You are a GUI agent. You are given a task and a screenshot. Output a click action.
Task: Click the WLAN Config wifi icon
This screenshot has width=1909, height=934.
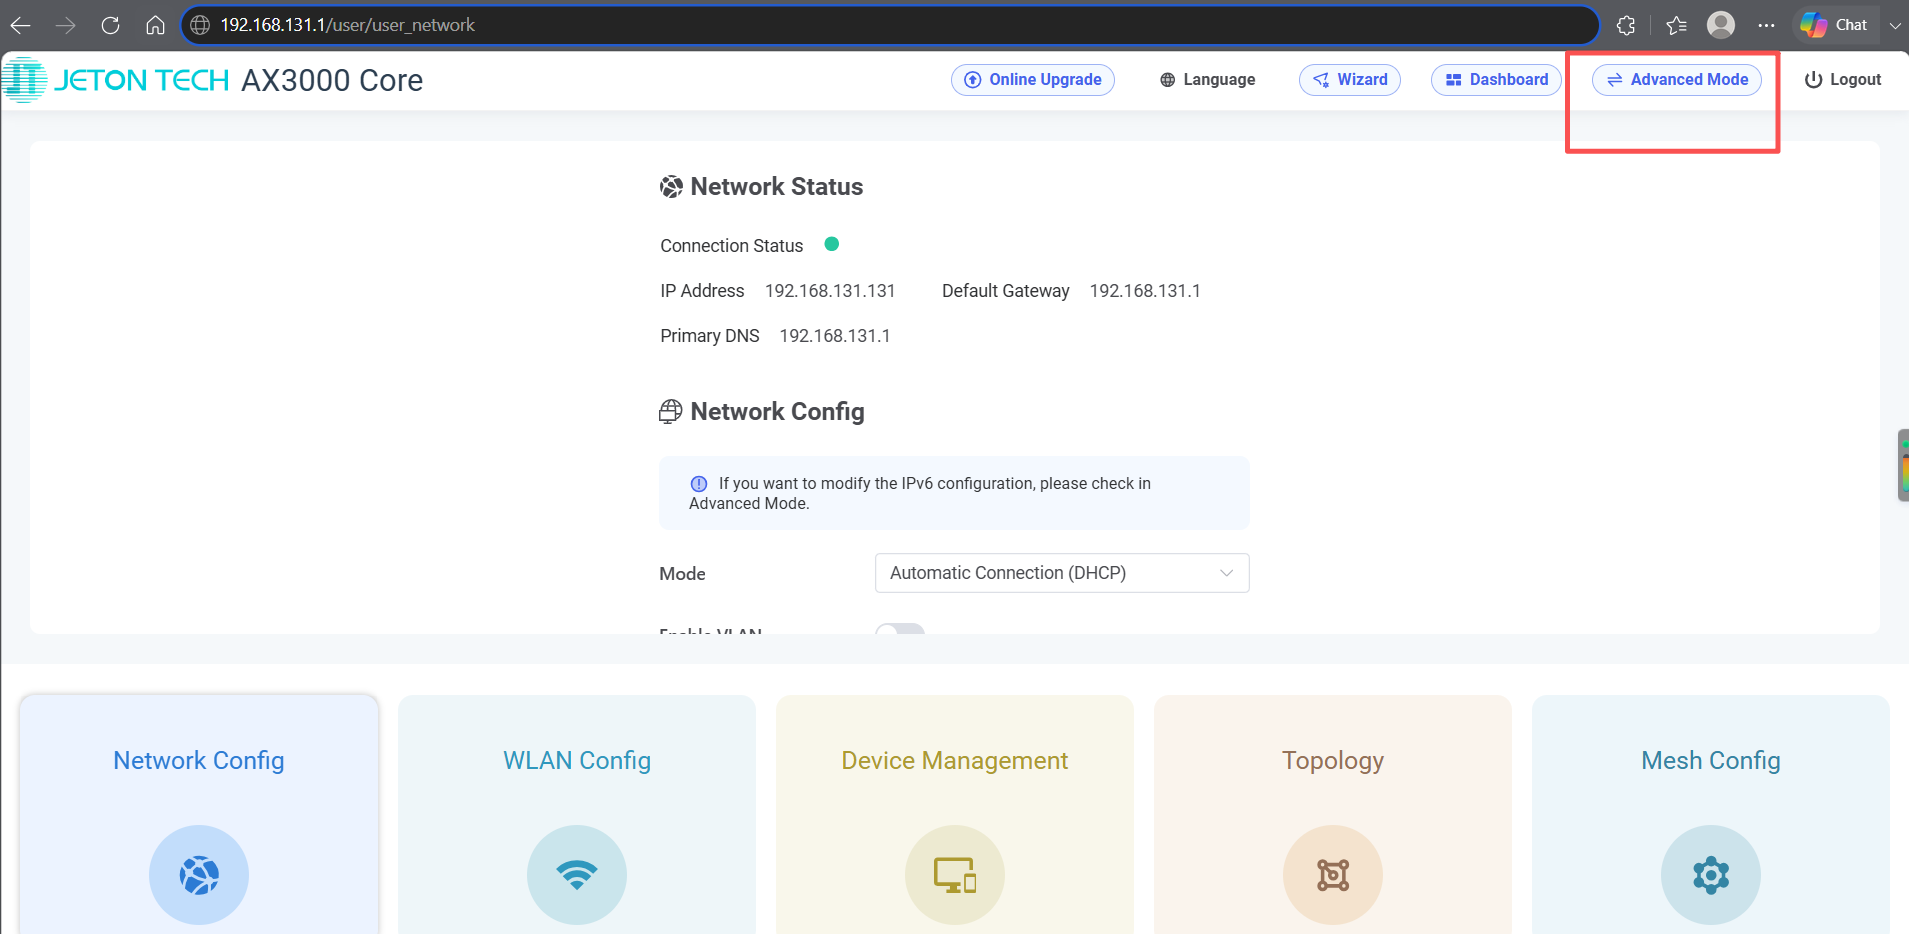pos(577,875)
